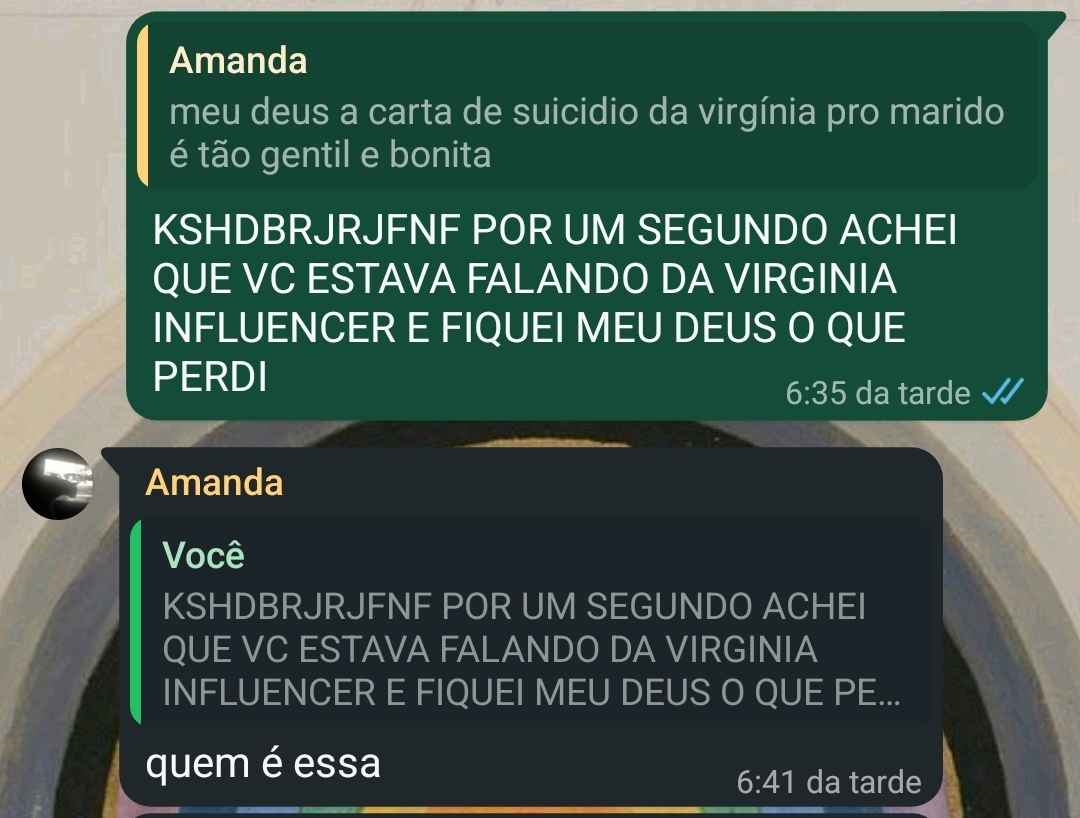The height and width of the screenshot is (818, 1080).
Task: Tap the green accent bar of Você quote
Action: [136, 622]
